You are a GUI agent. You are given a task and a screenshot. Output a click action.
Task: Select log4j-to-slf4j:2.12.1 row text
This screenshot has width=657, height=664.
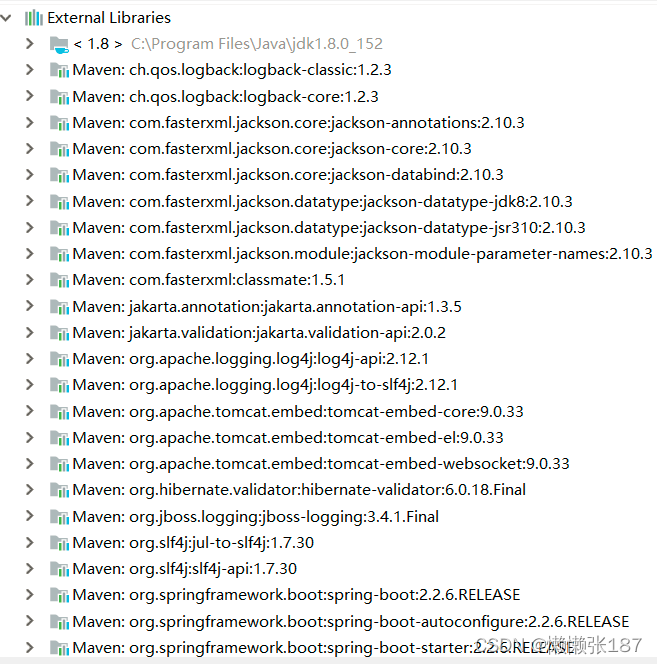(x=265, y=385)
